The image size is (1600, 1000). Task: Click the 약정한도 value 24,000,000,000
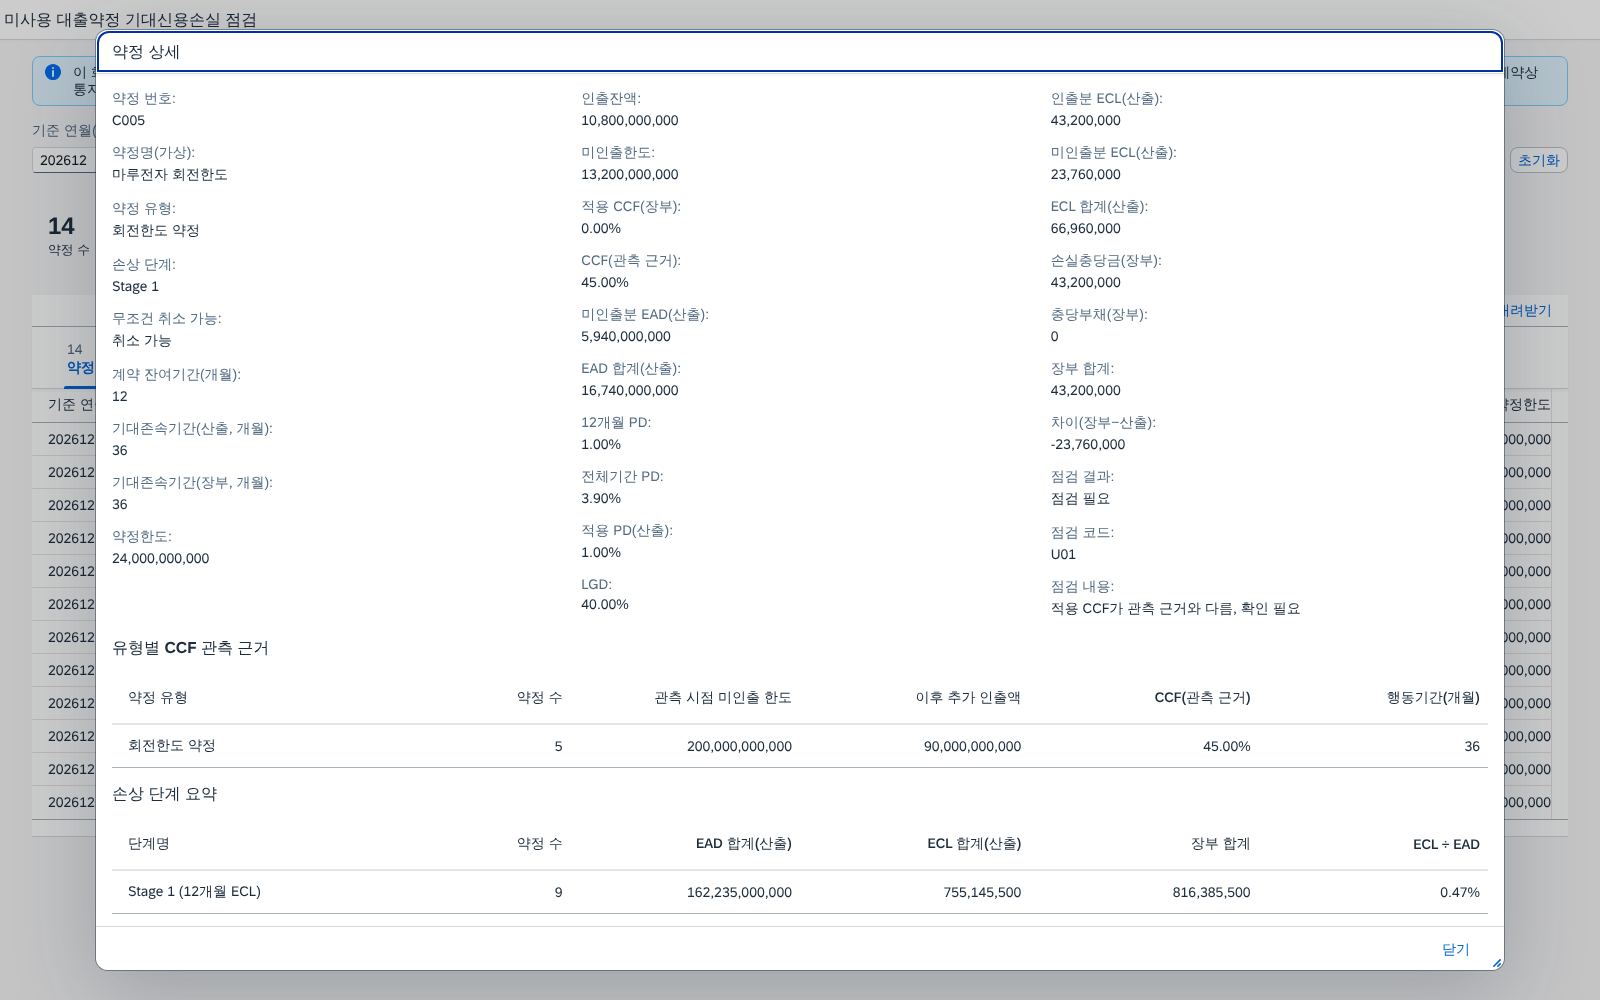160,558
